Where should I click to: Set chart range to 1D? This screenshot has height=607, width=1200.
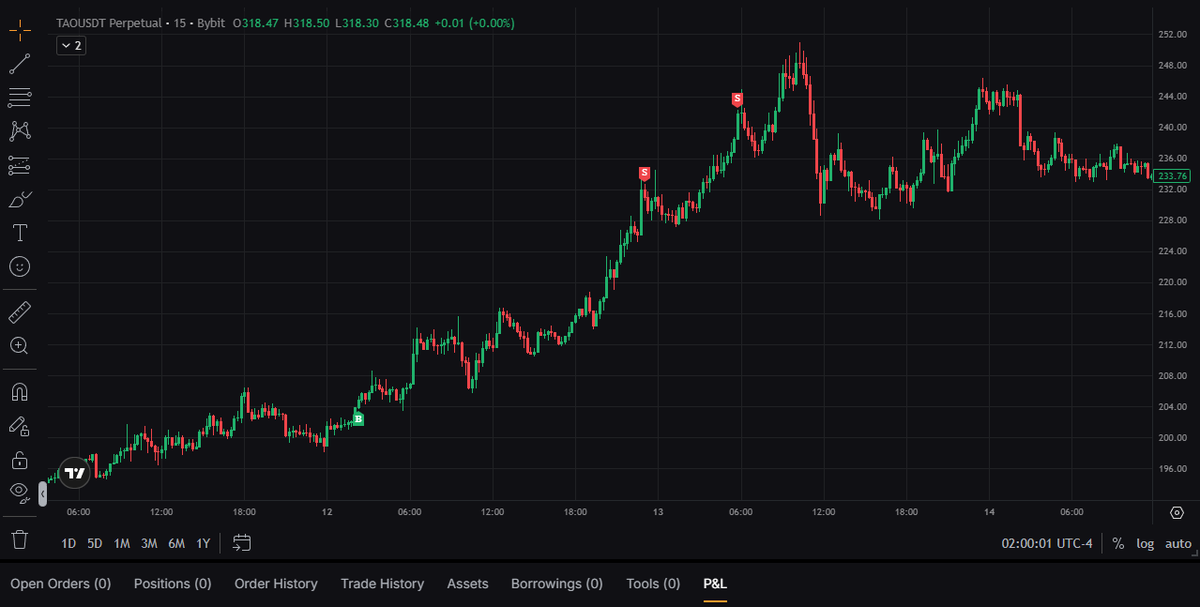point(68,543)
